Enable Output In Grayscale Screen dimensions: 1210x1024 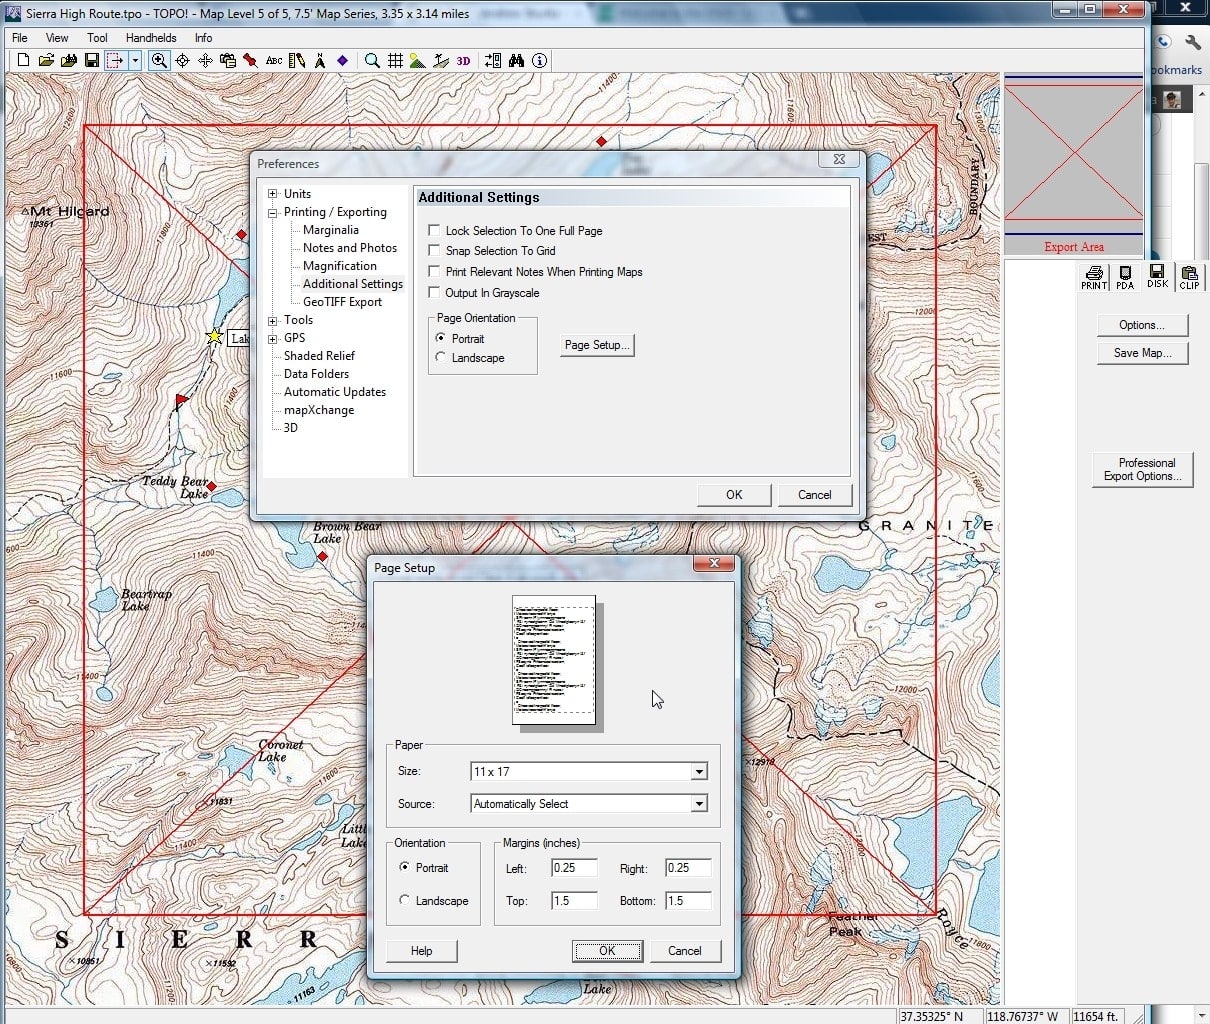click(x=434, y=292)
